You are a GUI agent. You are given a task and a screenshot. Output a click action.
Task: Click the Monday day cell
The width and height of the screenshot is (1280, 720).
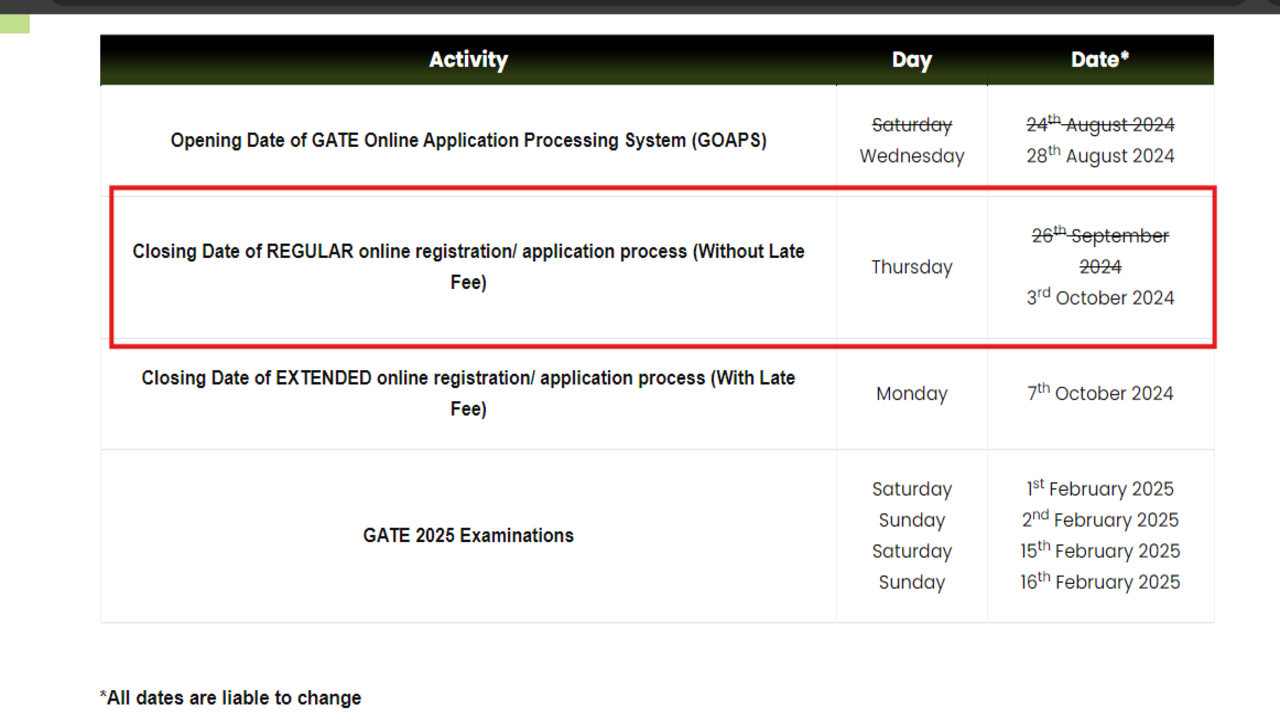911,394
